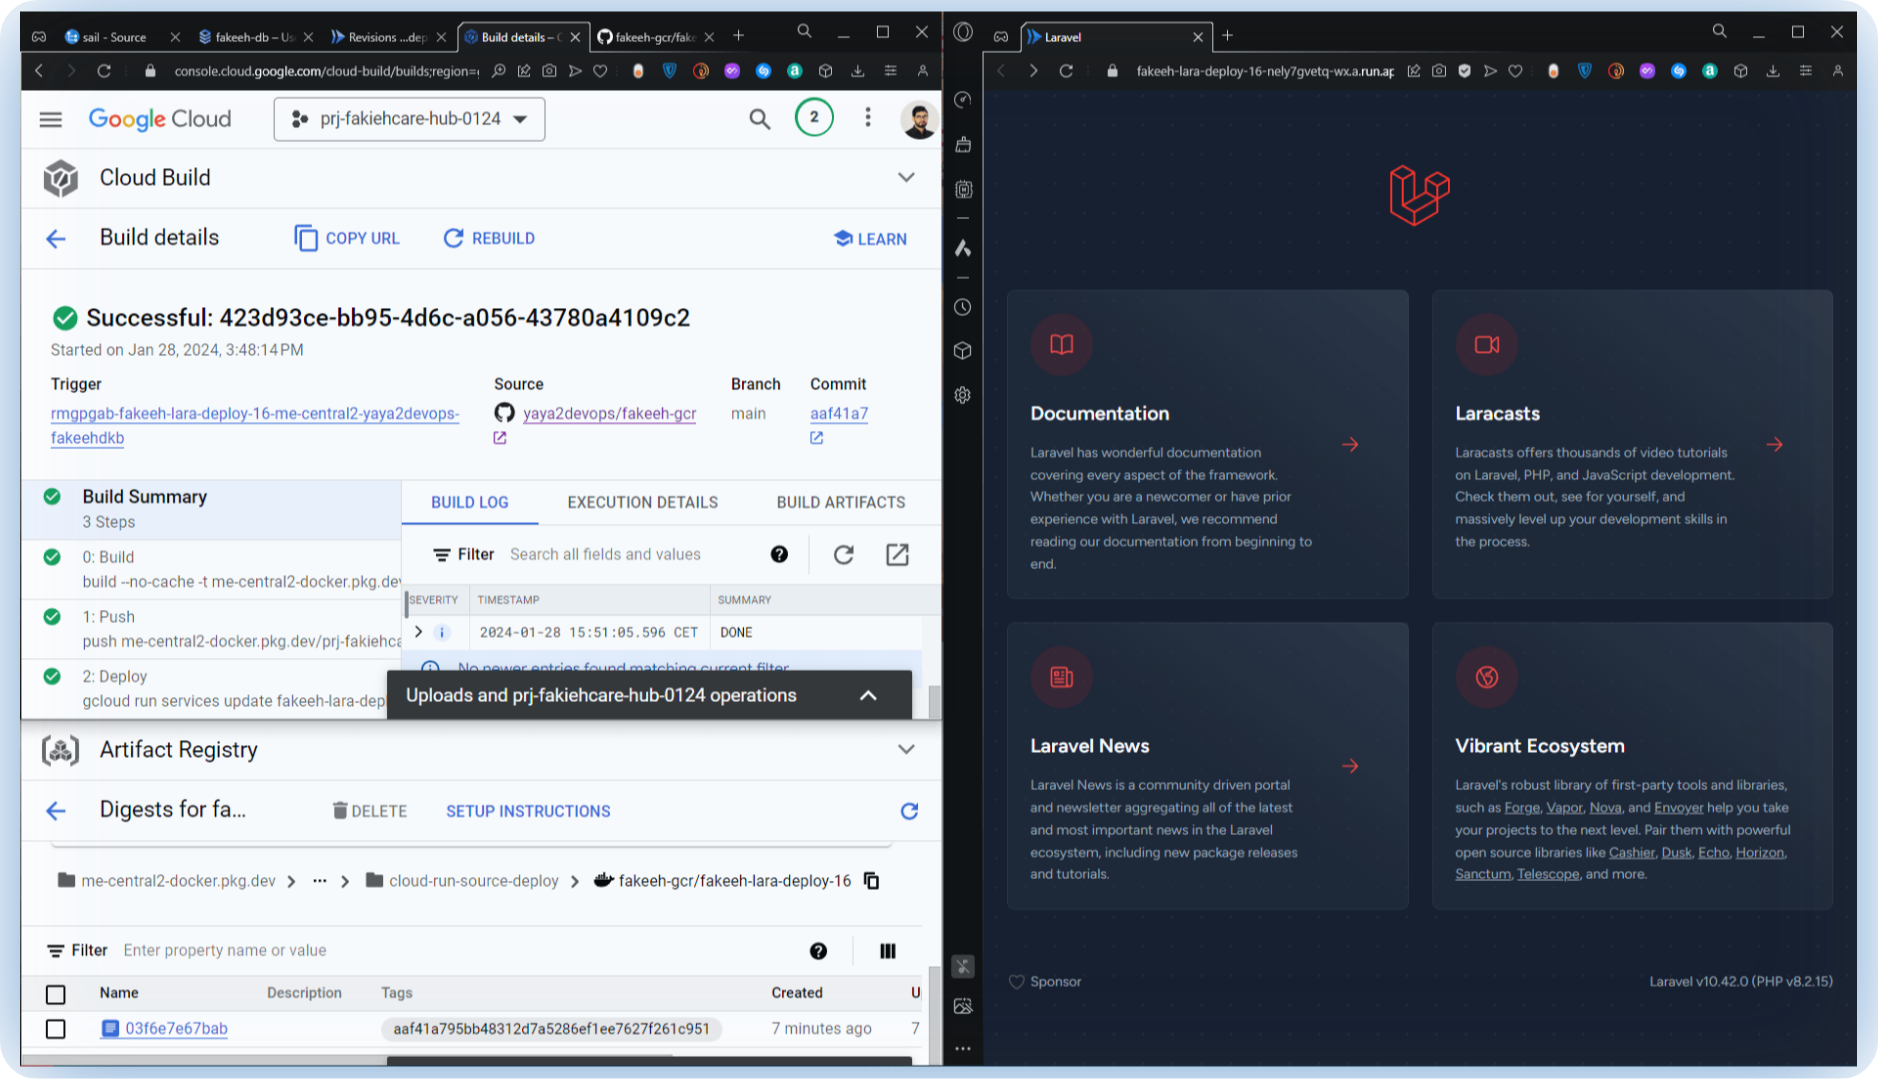
Task: Open external link icon under commit hash
Action: tap(817, 438)
